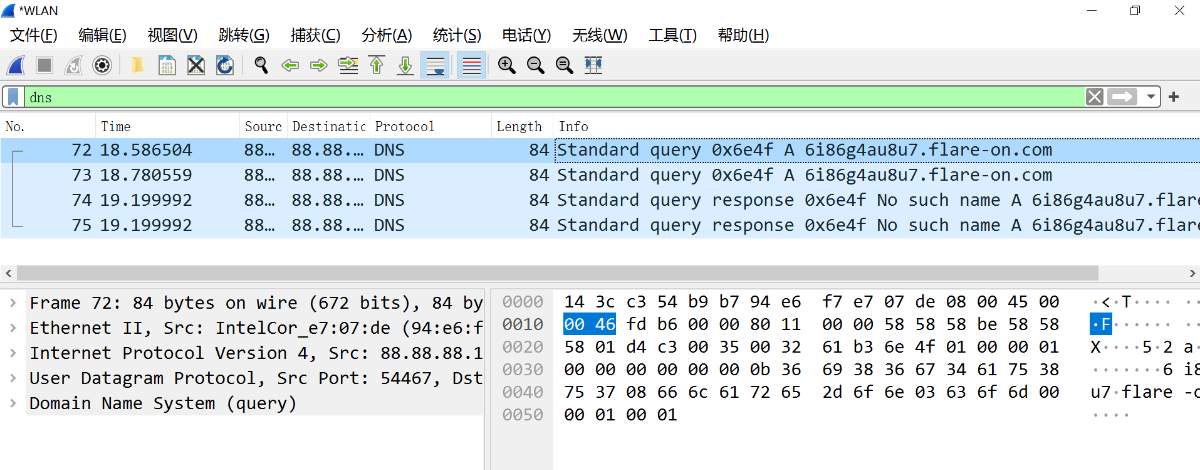Save this capture file
1200x470 pixels.
click(167, 66)
